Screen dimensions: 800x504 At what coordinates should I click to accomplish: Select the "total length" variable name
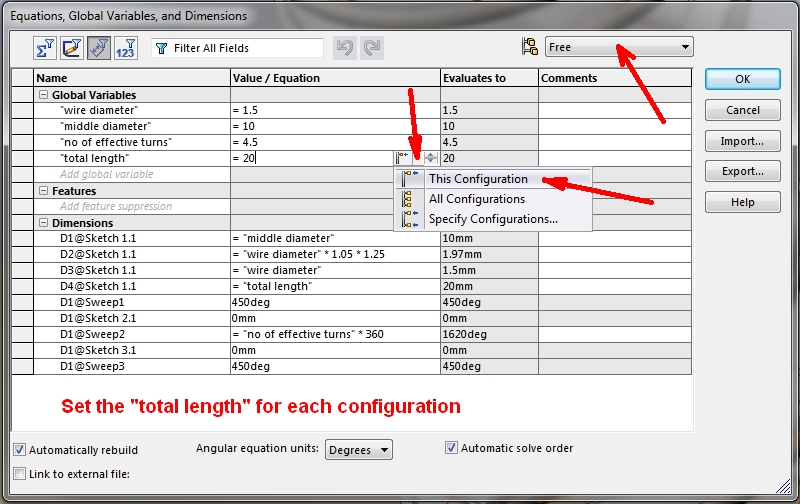[x=95, y=158]
